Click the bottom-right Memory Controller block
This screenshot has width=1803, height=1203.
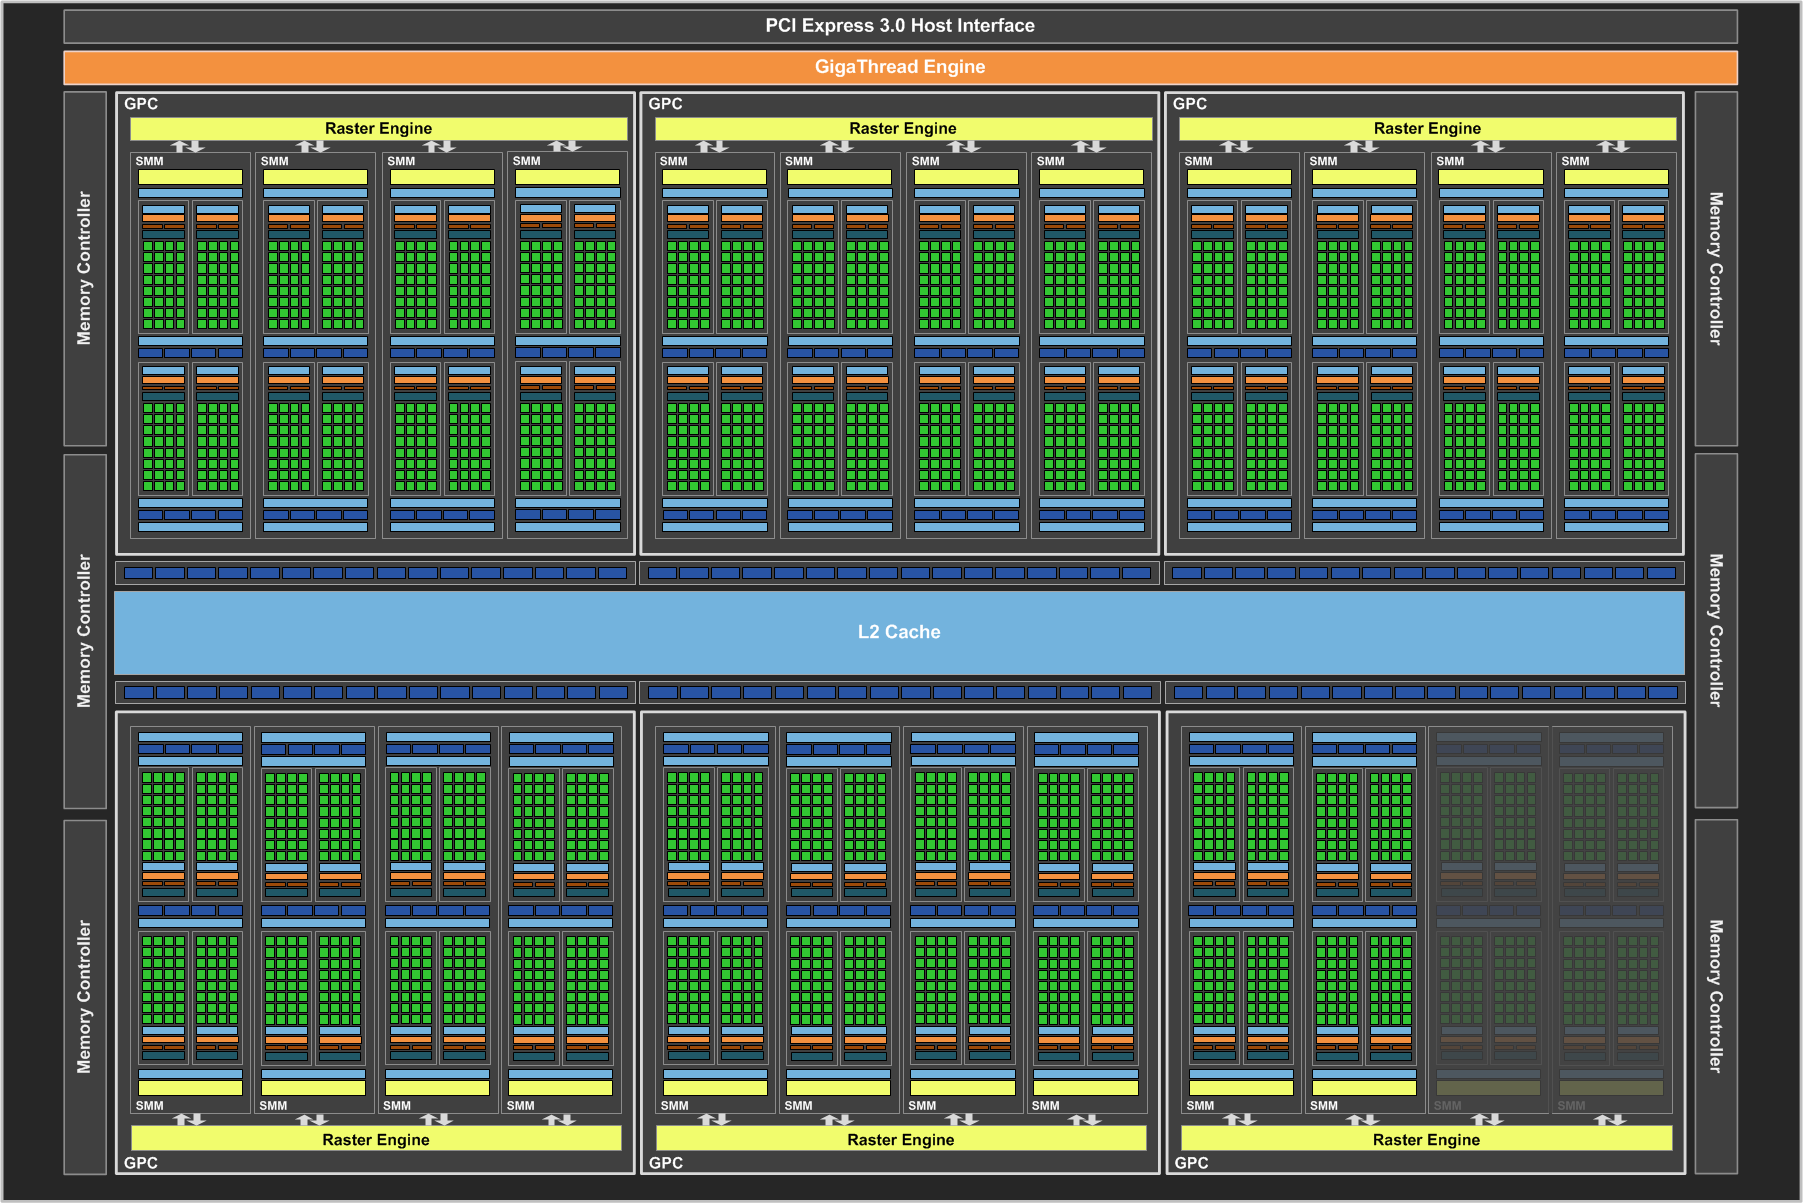click(x=1716, y=996)
